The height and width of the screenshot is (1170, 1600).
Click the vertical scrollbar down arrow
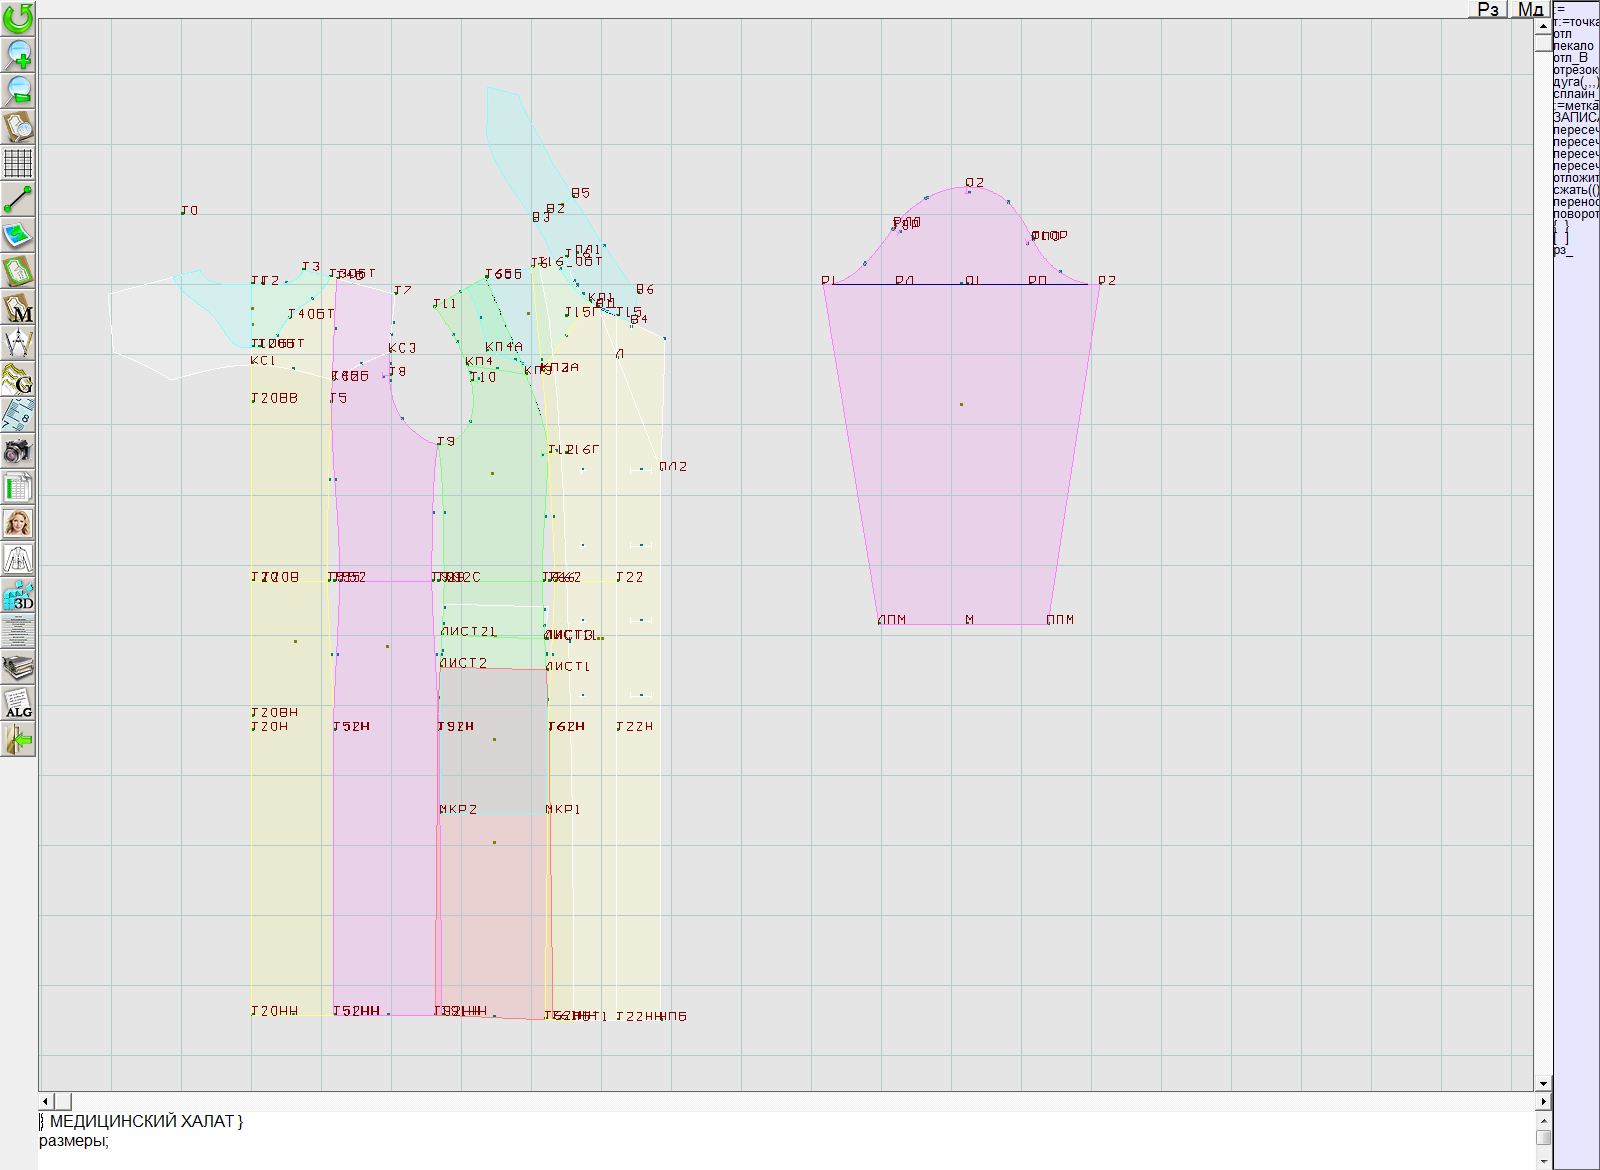click(1543, 1083)
